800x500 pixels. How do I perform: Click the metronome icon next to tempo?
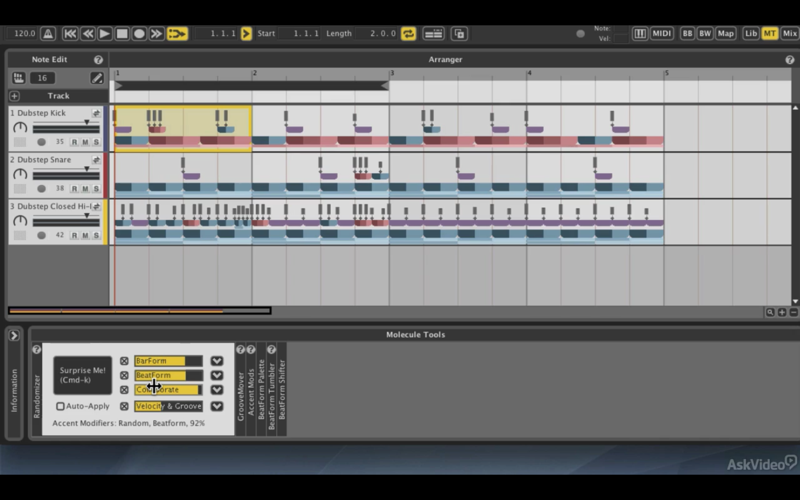48,34
